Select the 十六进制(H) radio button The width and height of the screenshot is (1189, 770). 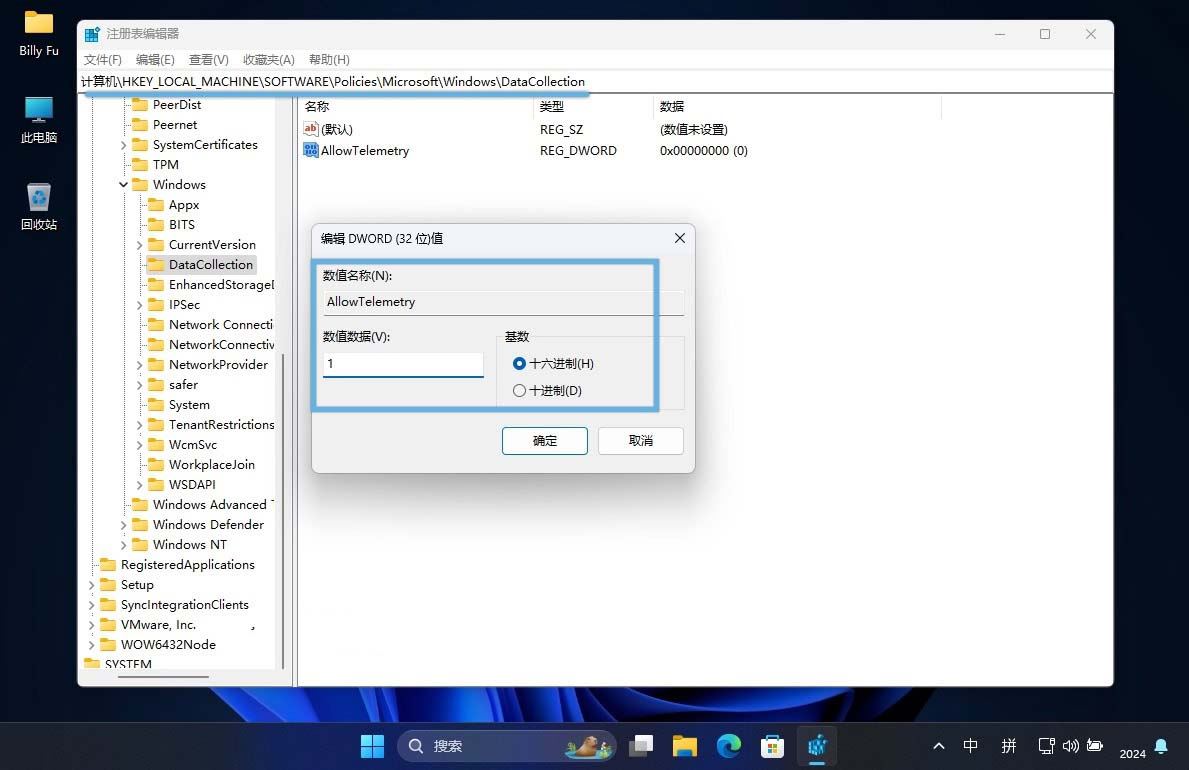pos(519,364)
